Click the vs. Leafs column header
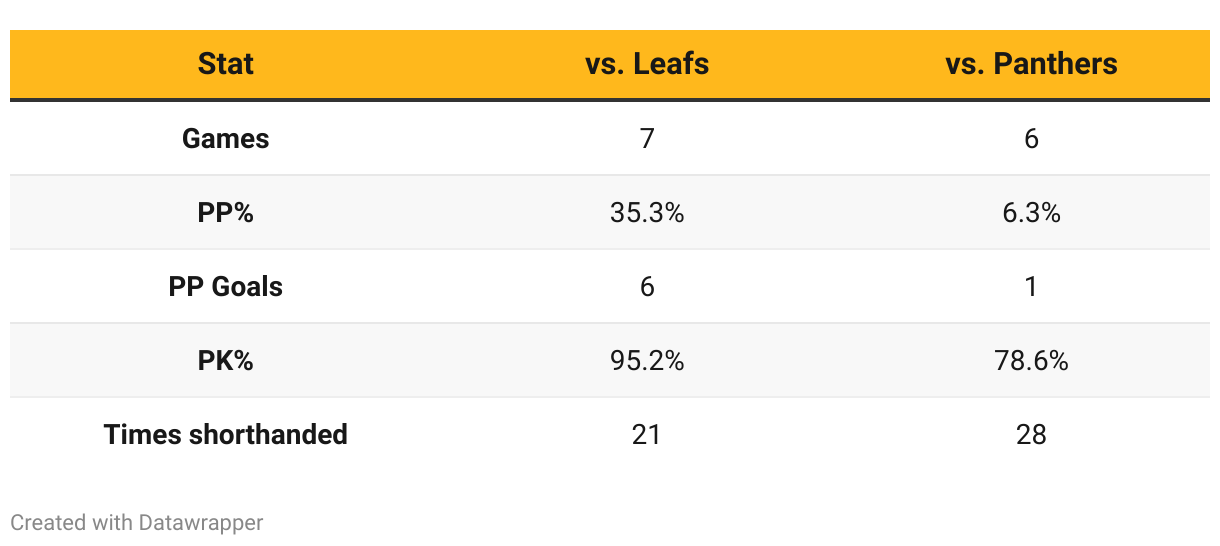 (647, 64)
